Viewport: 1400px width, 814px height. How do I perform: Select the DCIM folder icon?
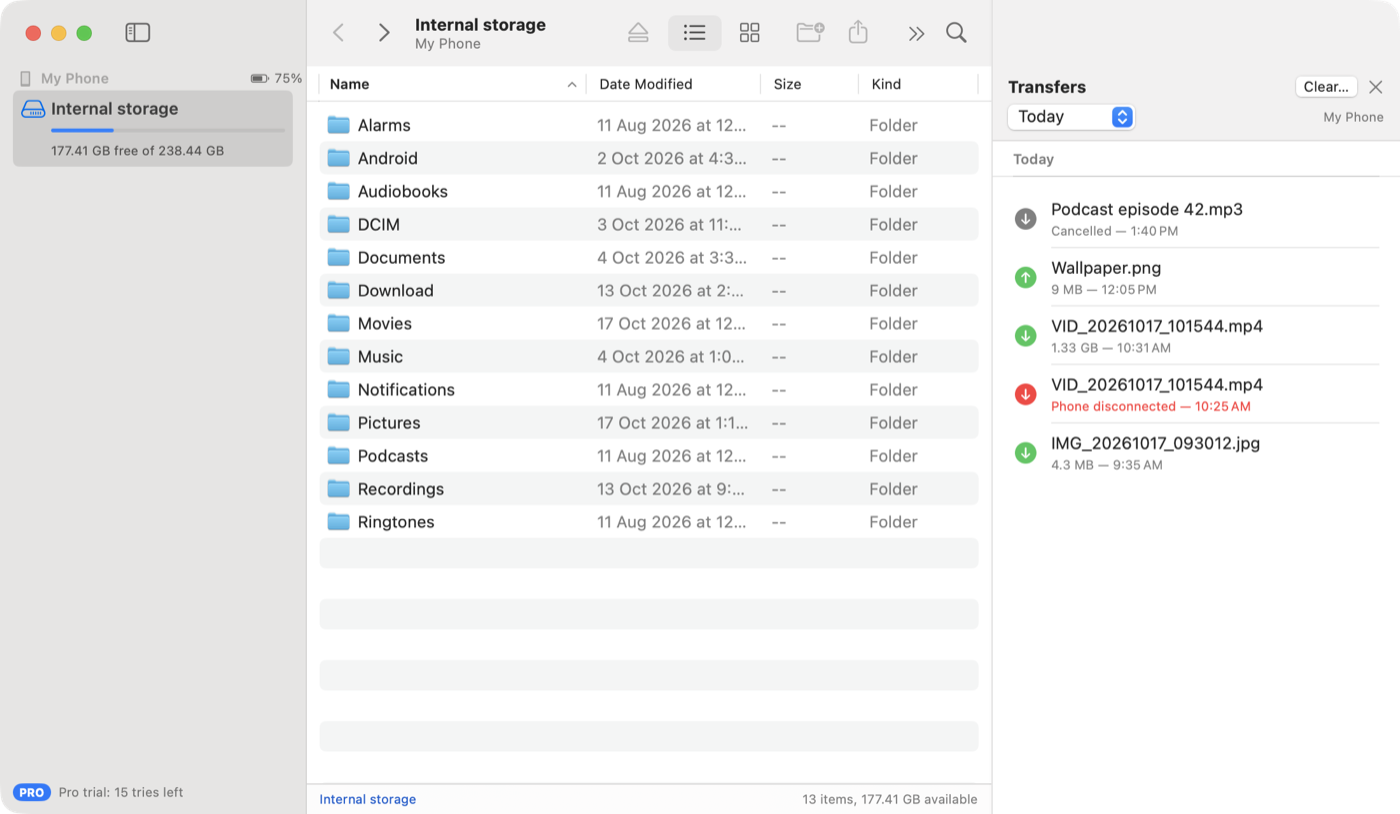[x=339, y=224]
